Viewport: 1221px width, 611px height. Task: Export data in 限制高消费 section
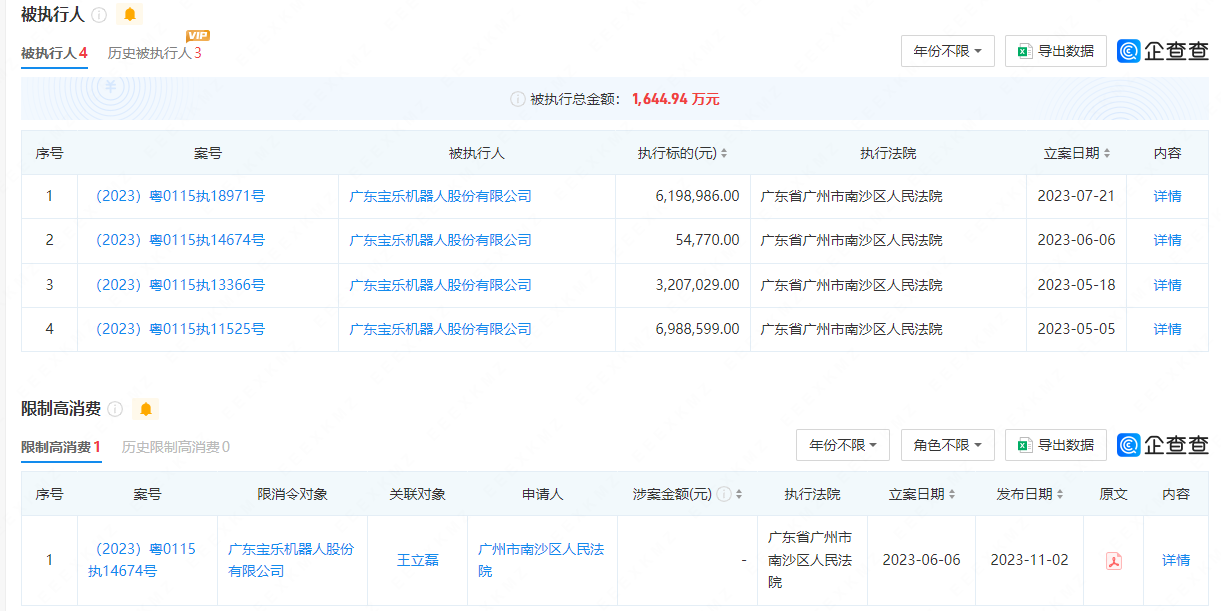click(x=1056, y=445)
